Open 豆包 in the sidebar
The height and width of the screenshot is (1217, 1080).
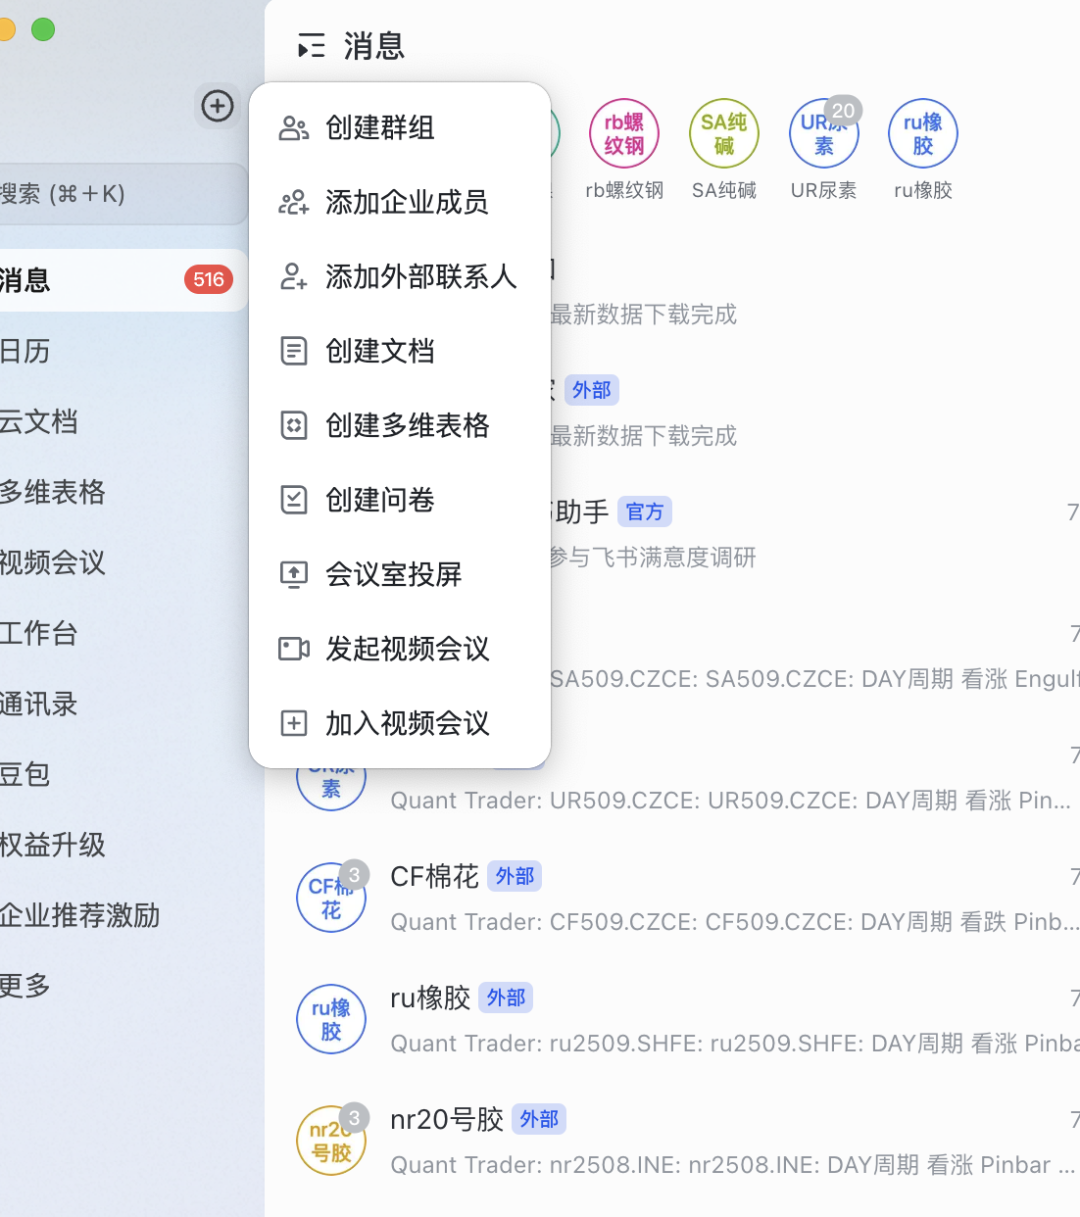pyautogui.click(x=122, y=774)
